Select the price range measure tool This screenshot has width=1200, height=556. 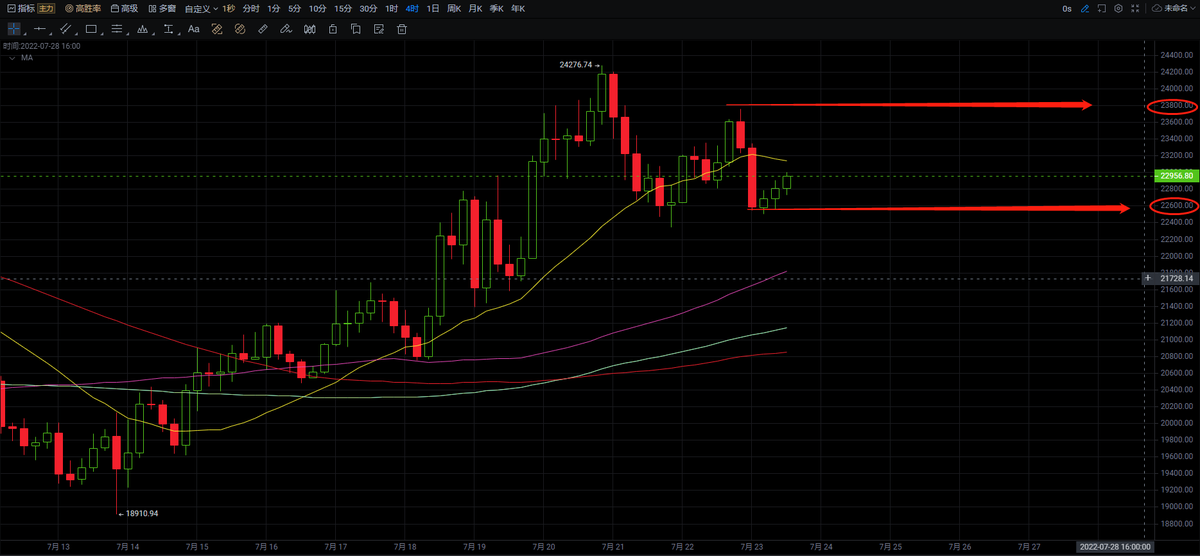click(x=168, y=29)
